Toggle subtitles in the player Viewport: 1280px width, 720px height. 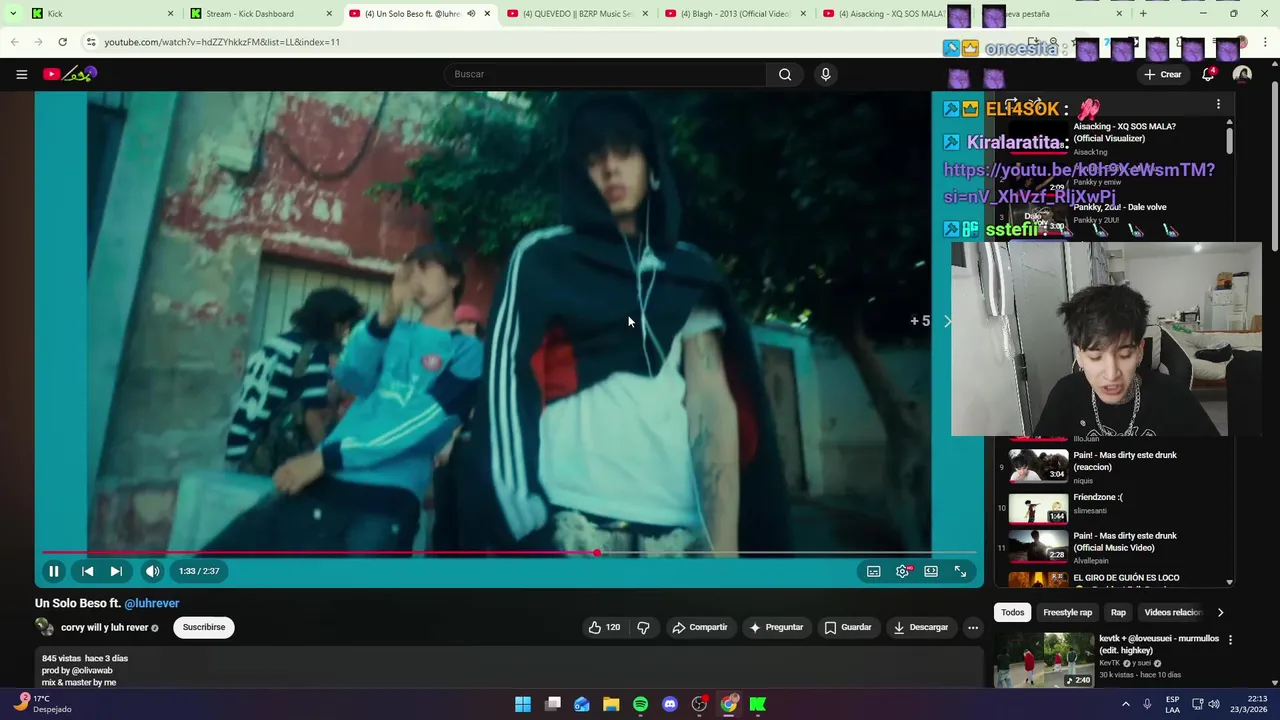(873, 571)
